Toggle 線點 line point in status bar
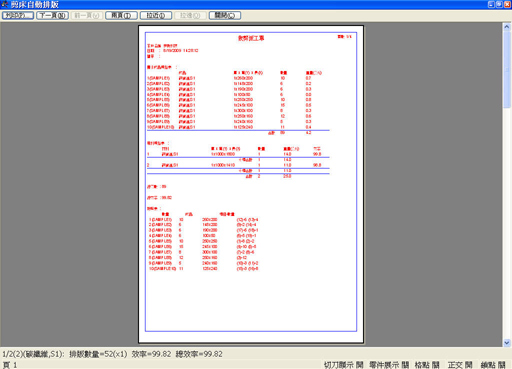Screen dimensions: 512x369 [x=493, y=365]
